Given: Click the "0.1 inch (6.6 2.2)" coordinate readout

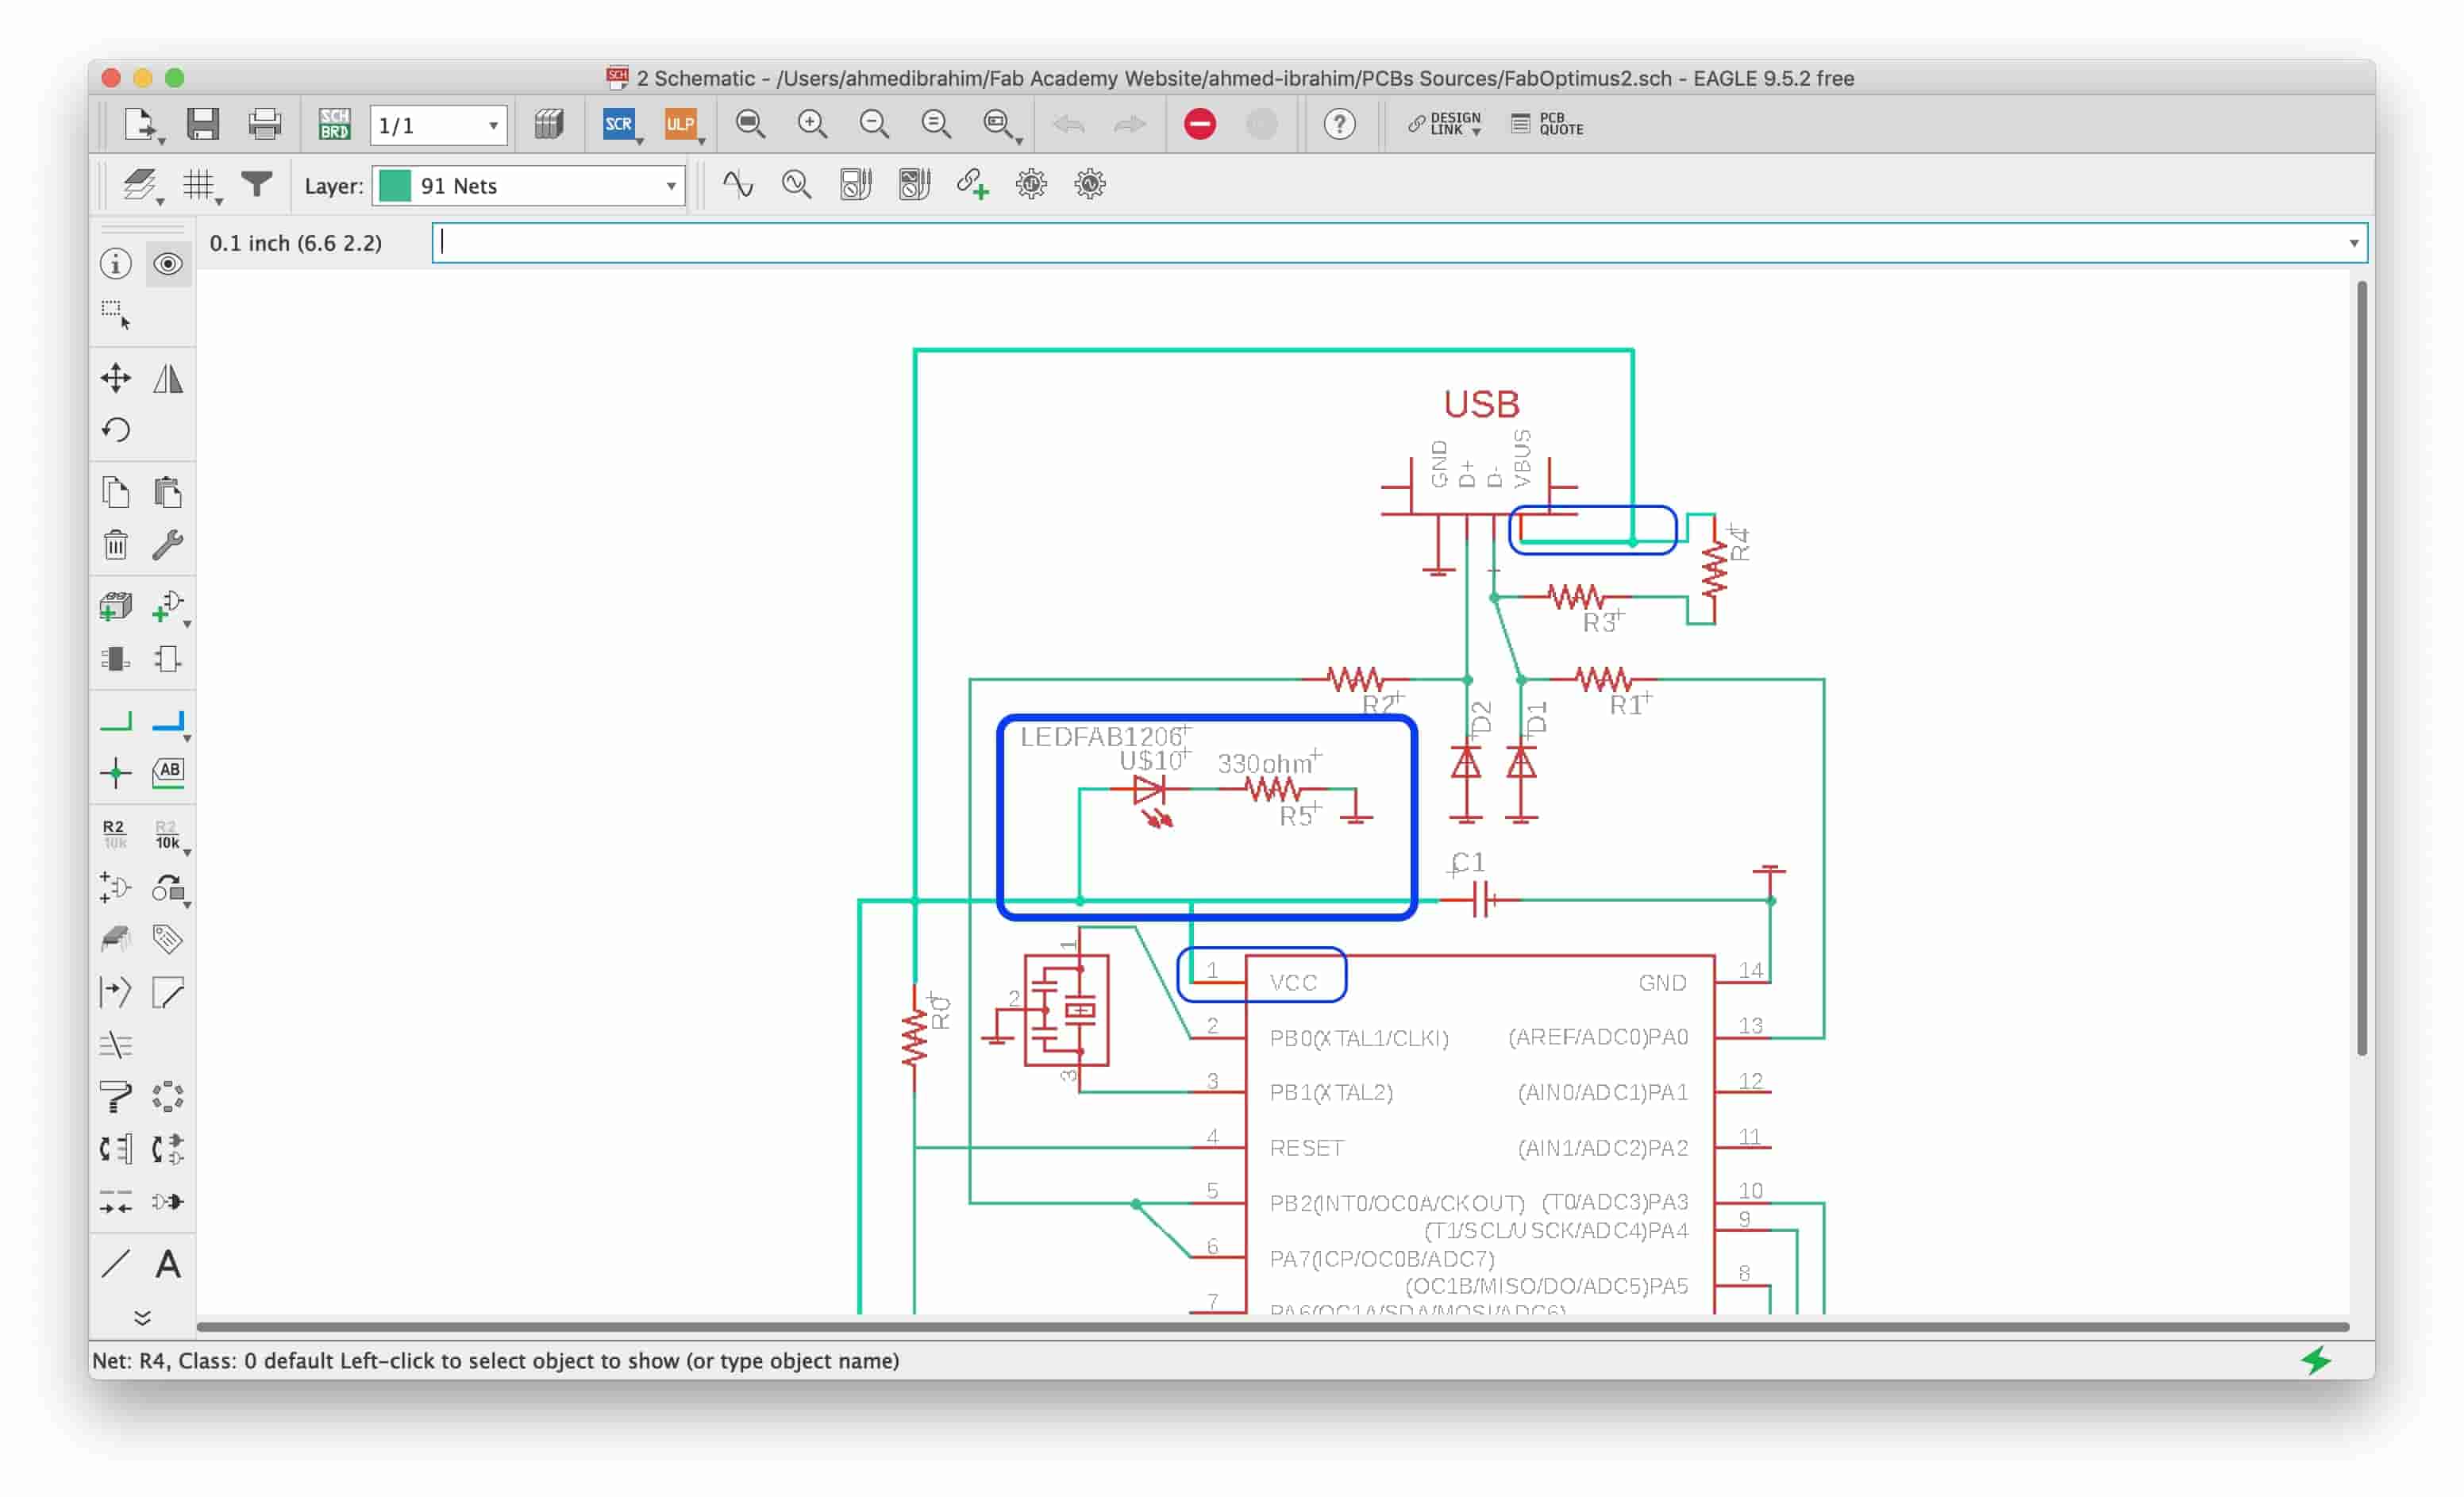Looking at the screenshot, I should click(296, 243).
